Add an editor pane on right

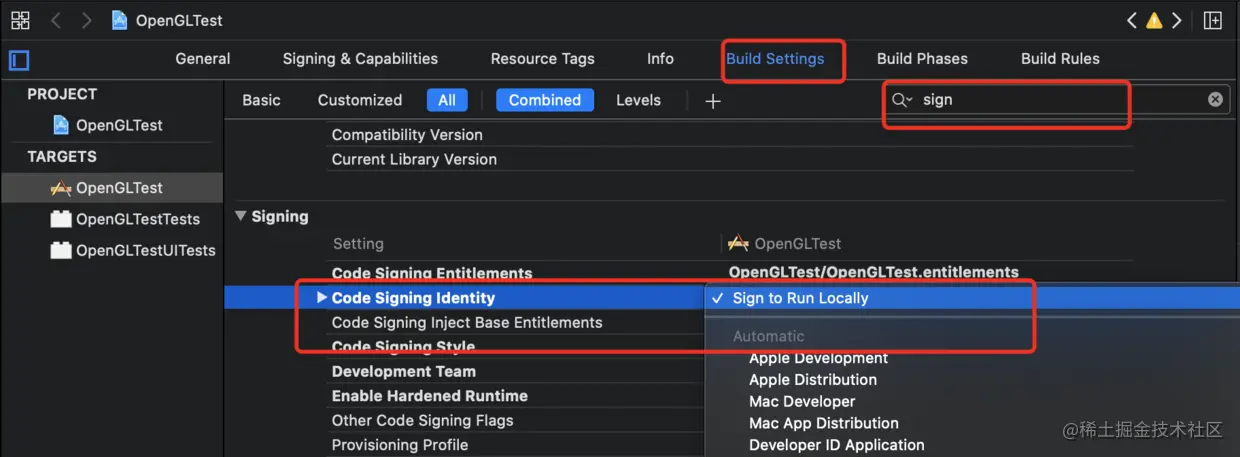(x=1213, y=20)
